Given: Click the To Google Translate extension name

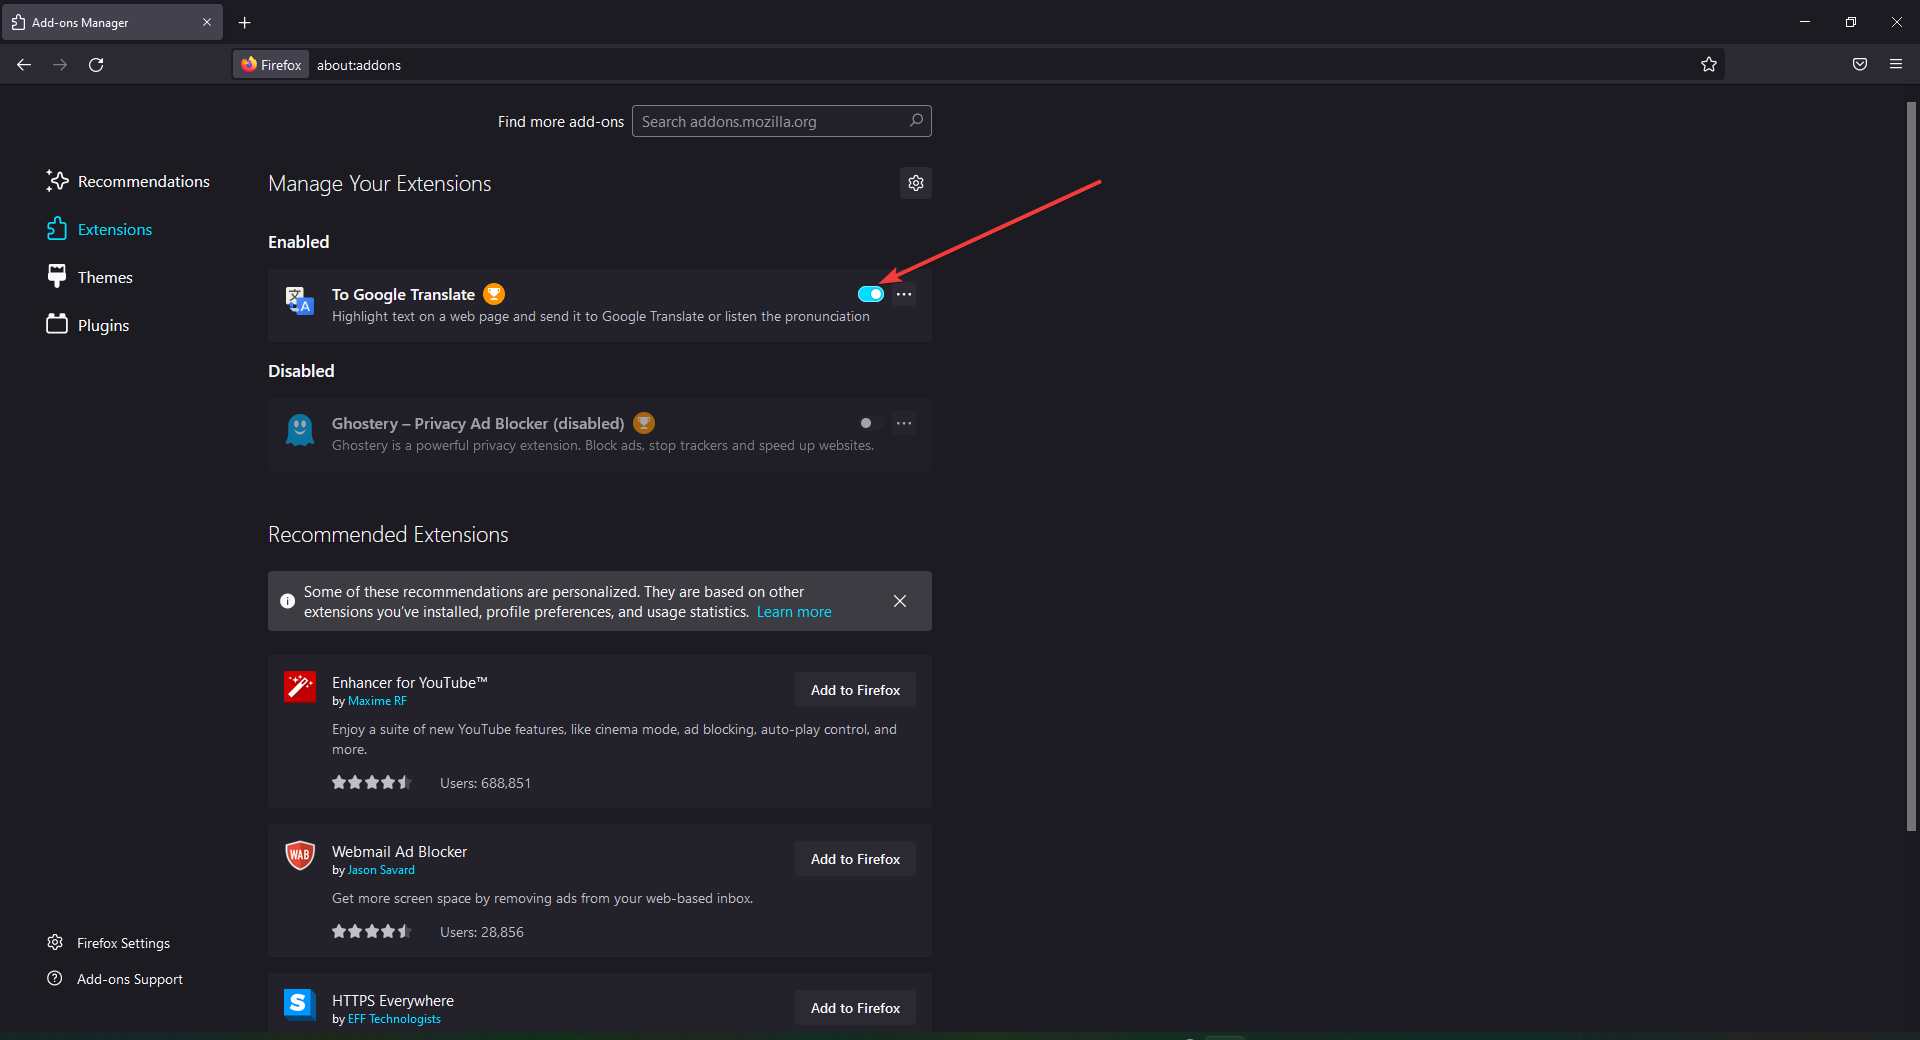Looking at the screenshot, I should pos(403,294).
